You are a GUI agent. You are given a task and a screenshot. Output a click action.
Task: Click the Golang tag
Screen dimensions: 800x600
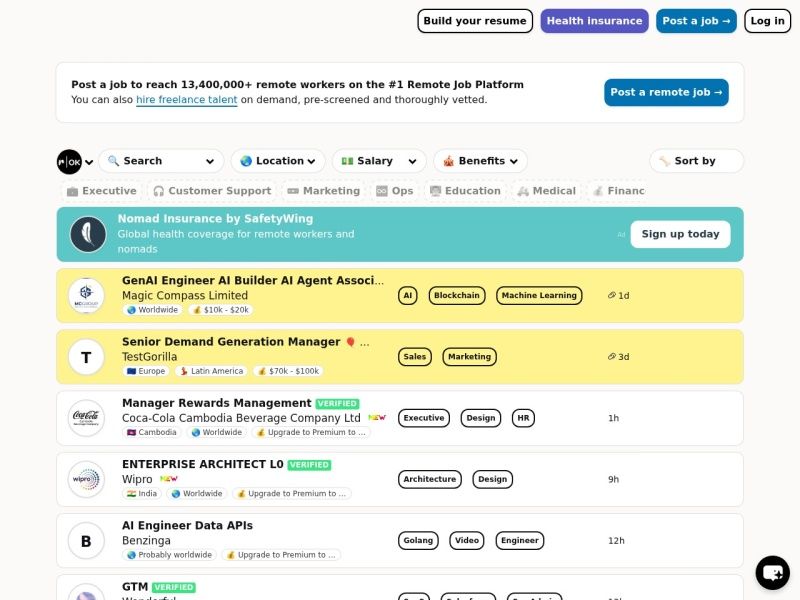point(418,540)
